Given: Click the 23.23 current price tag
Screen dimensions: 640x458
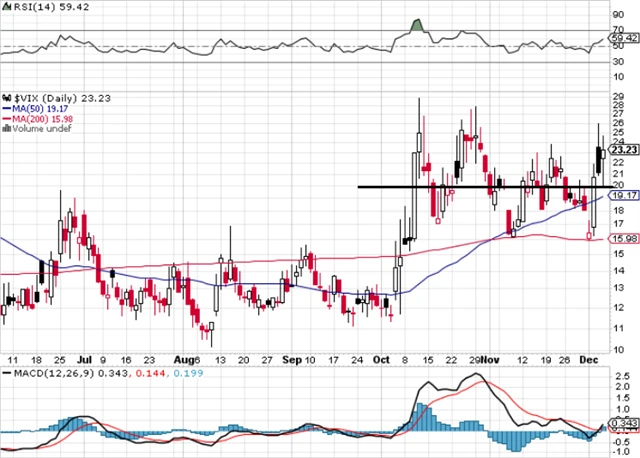Looking at the screenshot, I should tap(624, 149).
